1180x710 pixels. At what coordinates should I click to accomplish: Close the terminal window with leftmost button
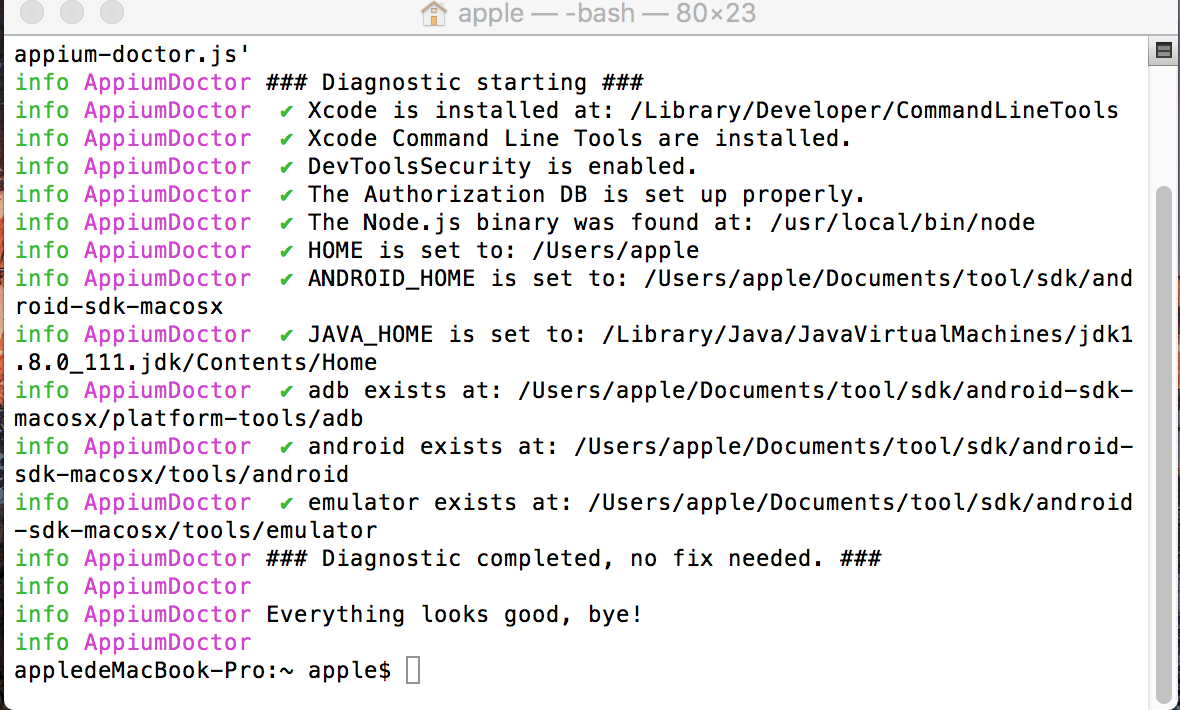pyautogui.click(x=32, y=11)
